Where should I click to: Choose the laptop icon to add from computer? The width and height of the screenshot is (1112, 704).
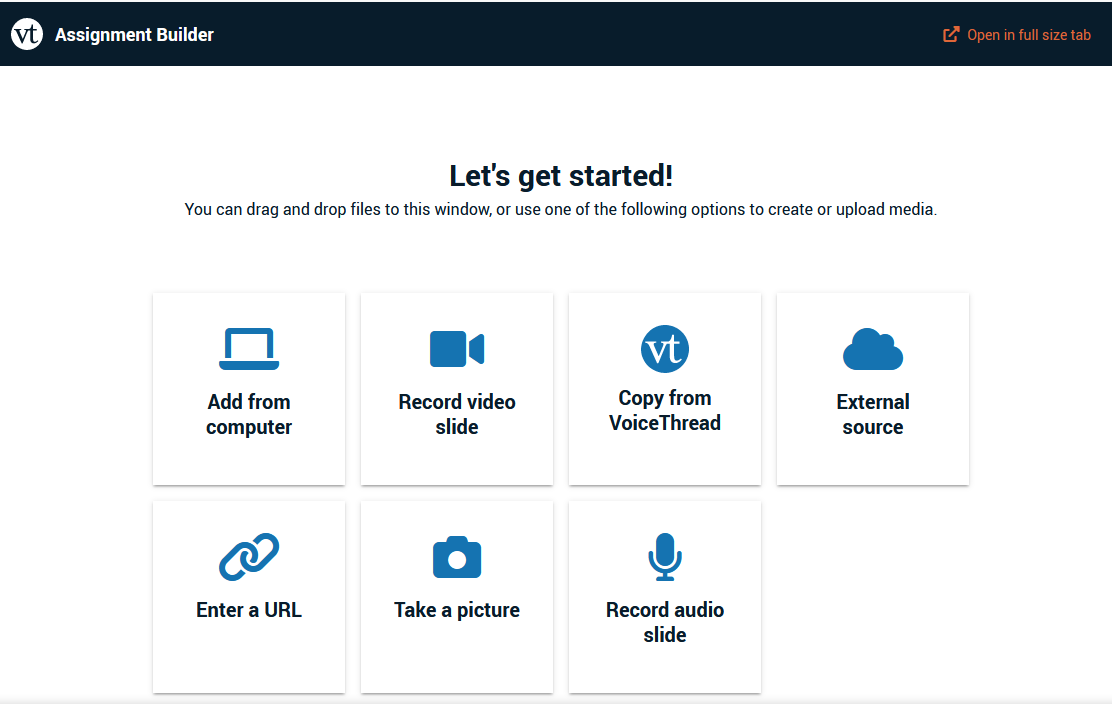click(x=249, y=349)
